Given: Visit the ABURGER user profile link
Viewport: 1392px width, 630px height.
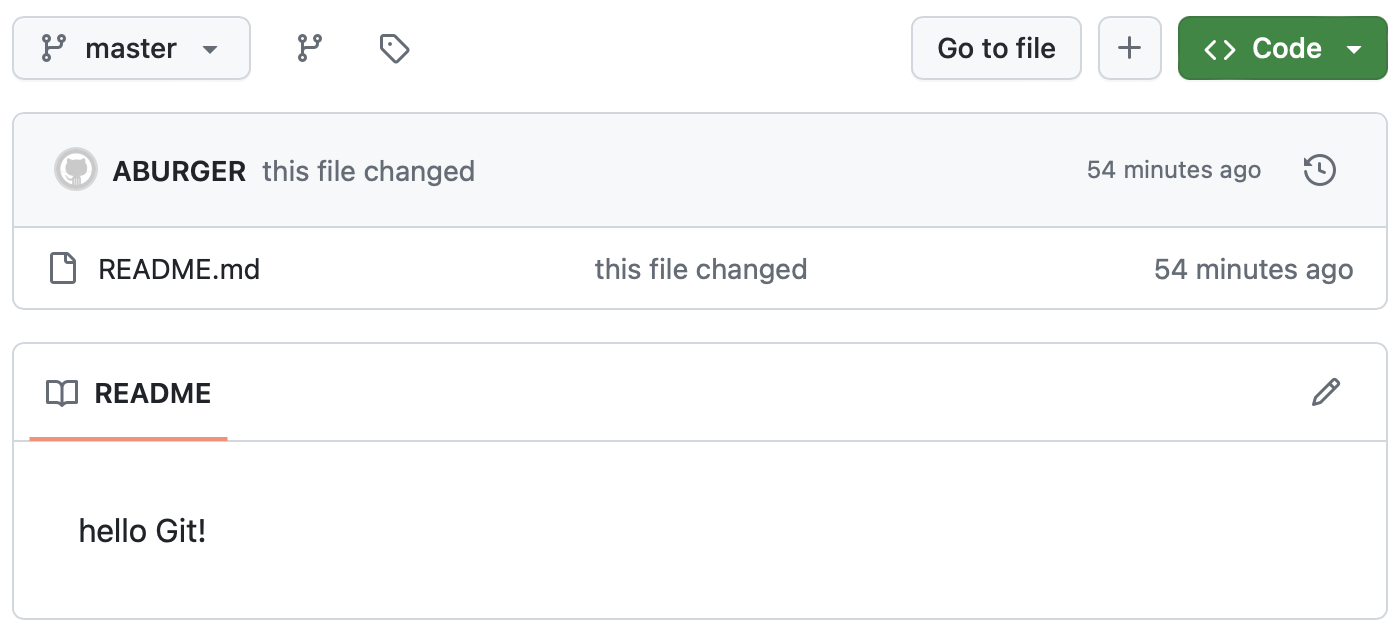Looking at the screenshot, I should click(179, 171).
